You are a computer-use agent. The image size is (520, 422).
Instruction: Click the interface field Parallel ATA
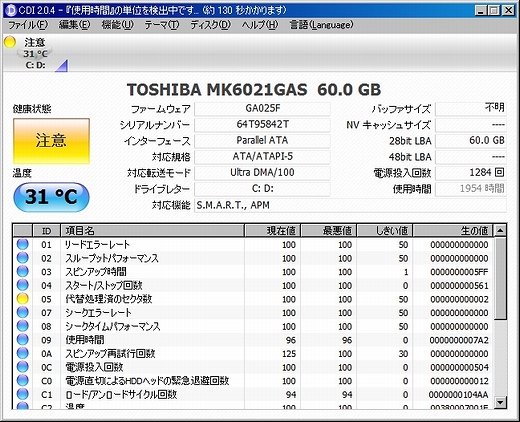pyautogui.click(x=262, y=141)
